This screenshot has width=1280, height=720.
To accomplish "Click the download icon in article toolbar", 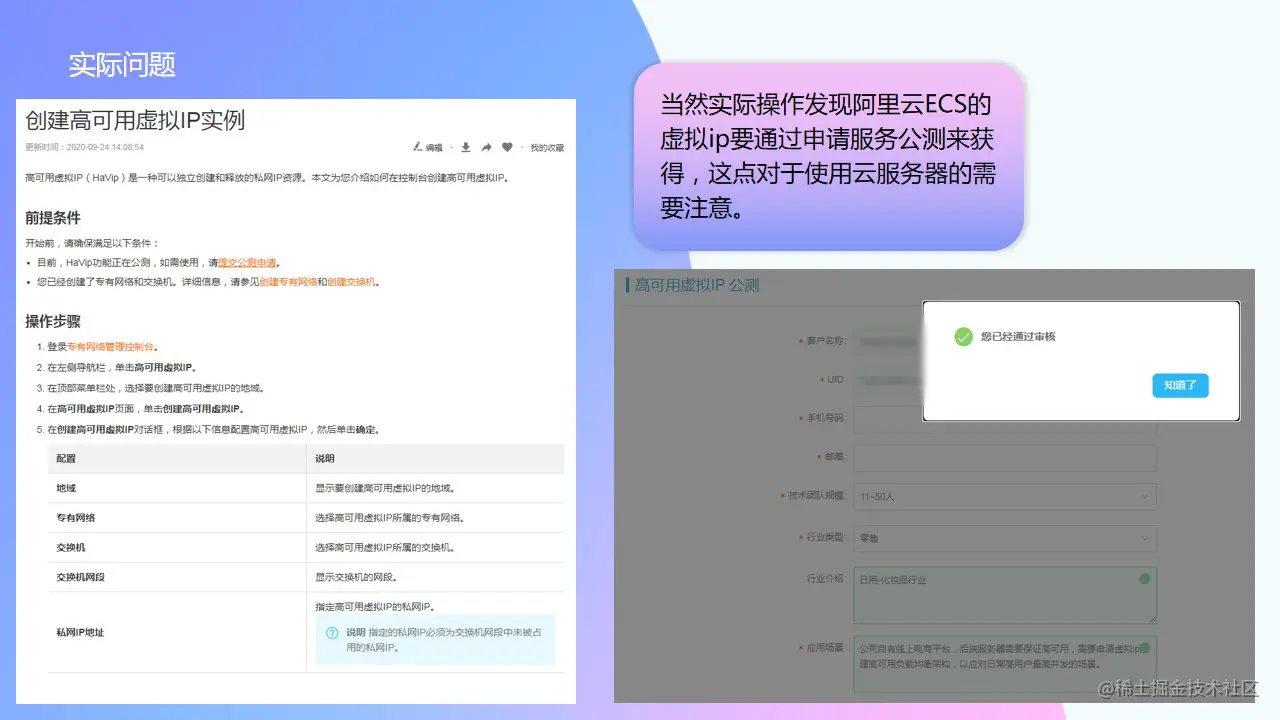I will [x=465, y=148].
